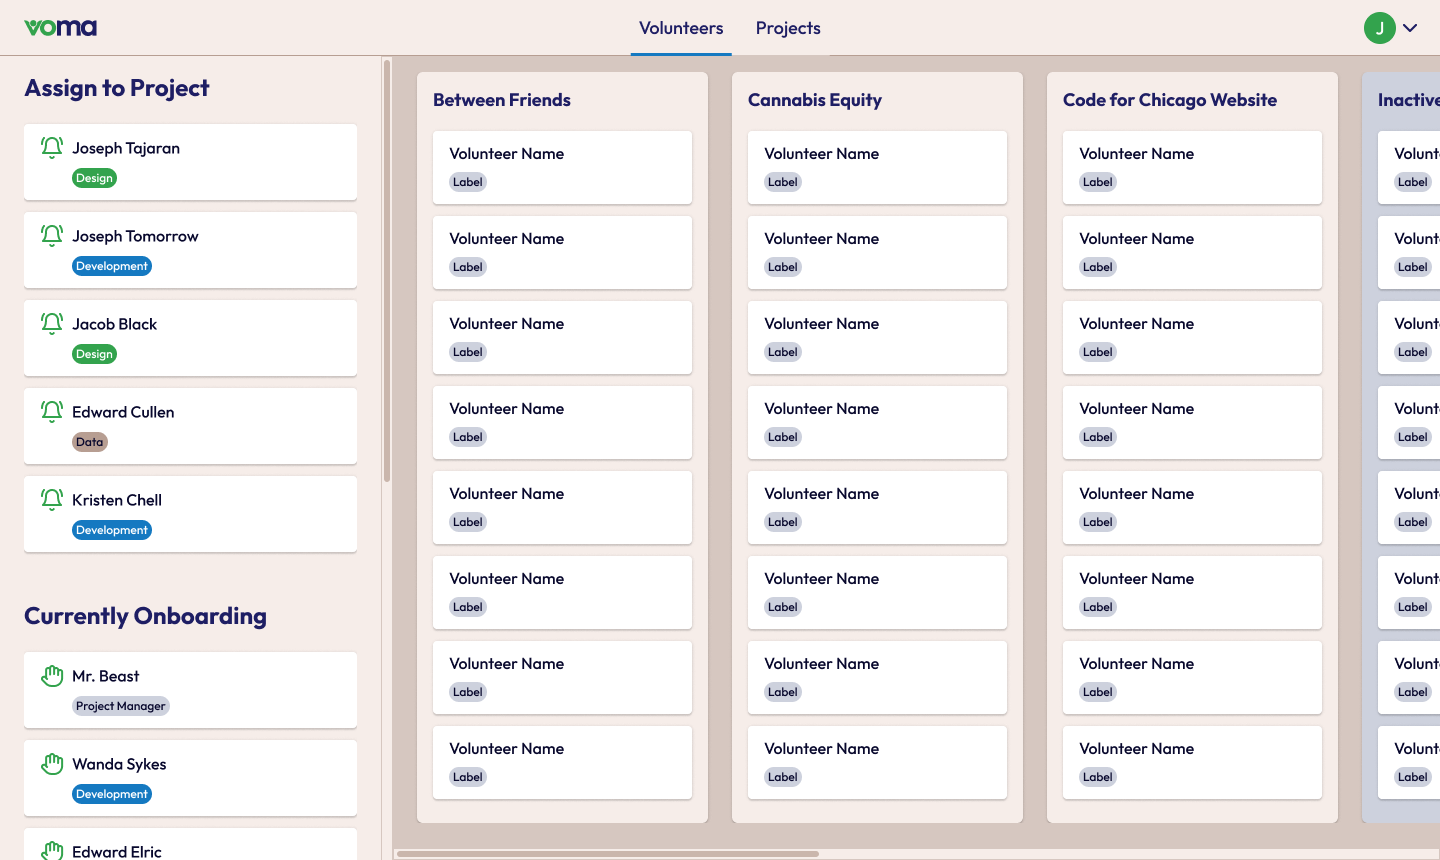Click the bell icon beside Jacob Black
Screen dimensions: 1440x860
pyautogui.click(x=52, y=324)
